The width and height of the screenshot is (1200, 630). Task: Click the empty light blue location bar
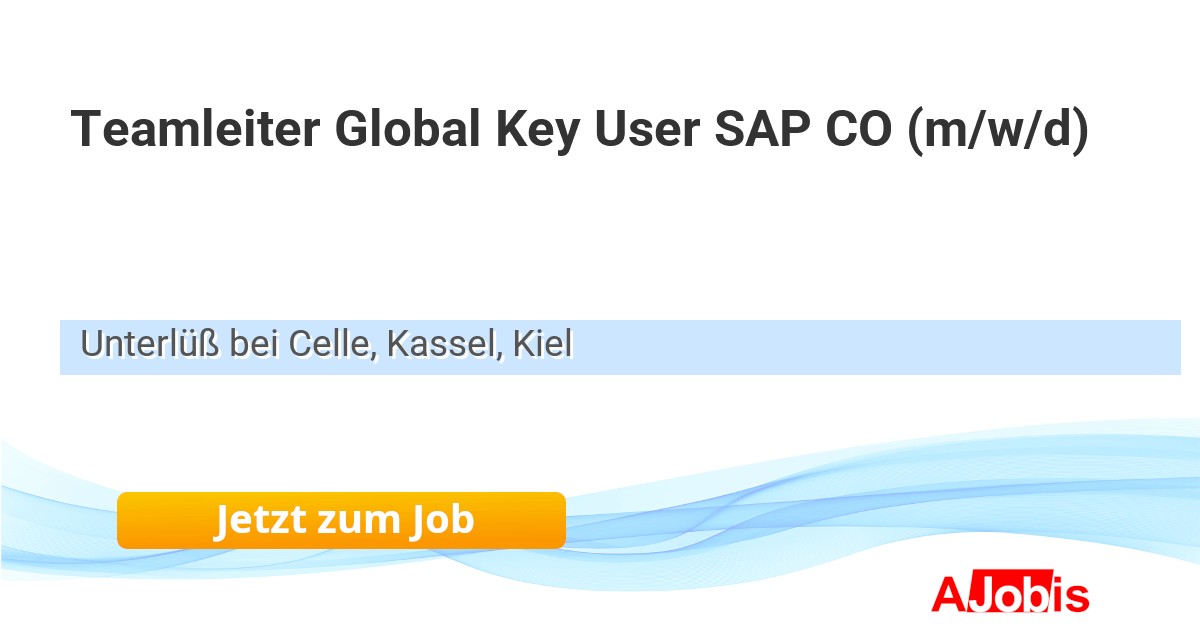880,347
